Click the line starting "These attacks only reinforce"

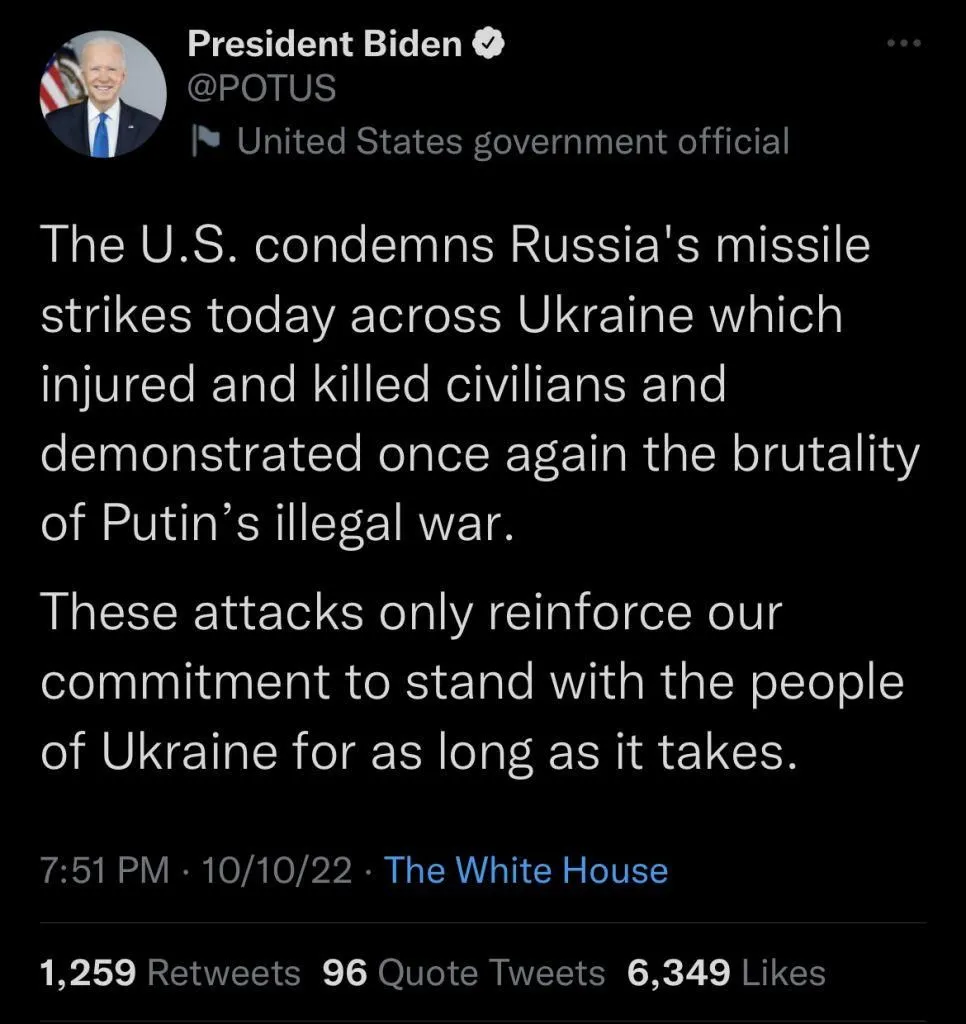pos(410,612)
